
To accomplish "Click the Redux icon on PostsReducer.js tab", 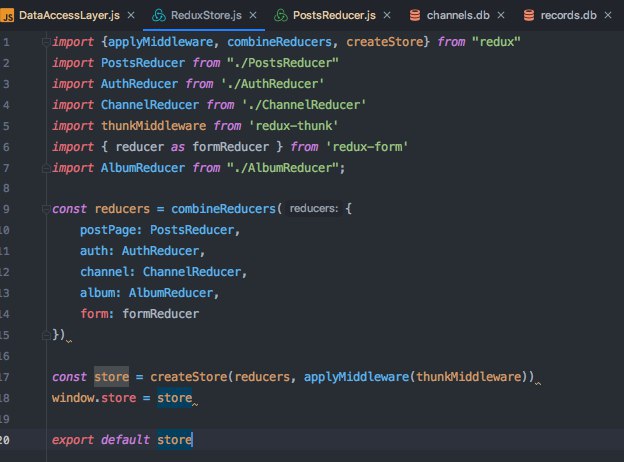I will point(281,16).
